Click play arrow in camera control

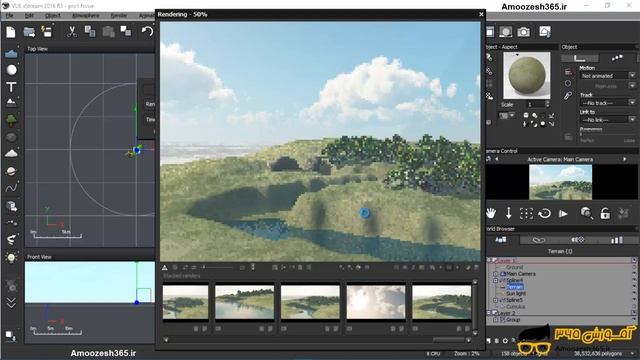click(563, 213)
